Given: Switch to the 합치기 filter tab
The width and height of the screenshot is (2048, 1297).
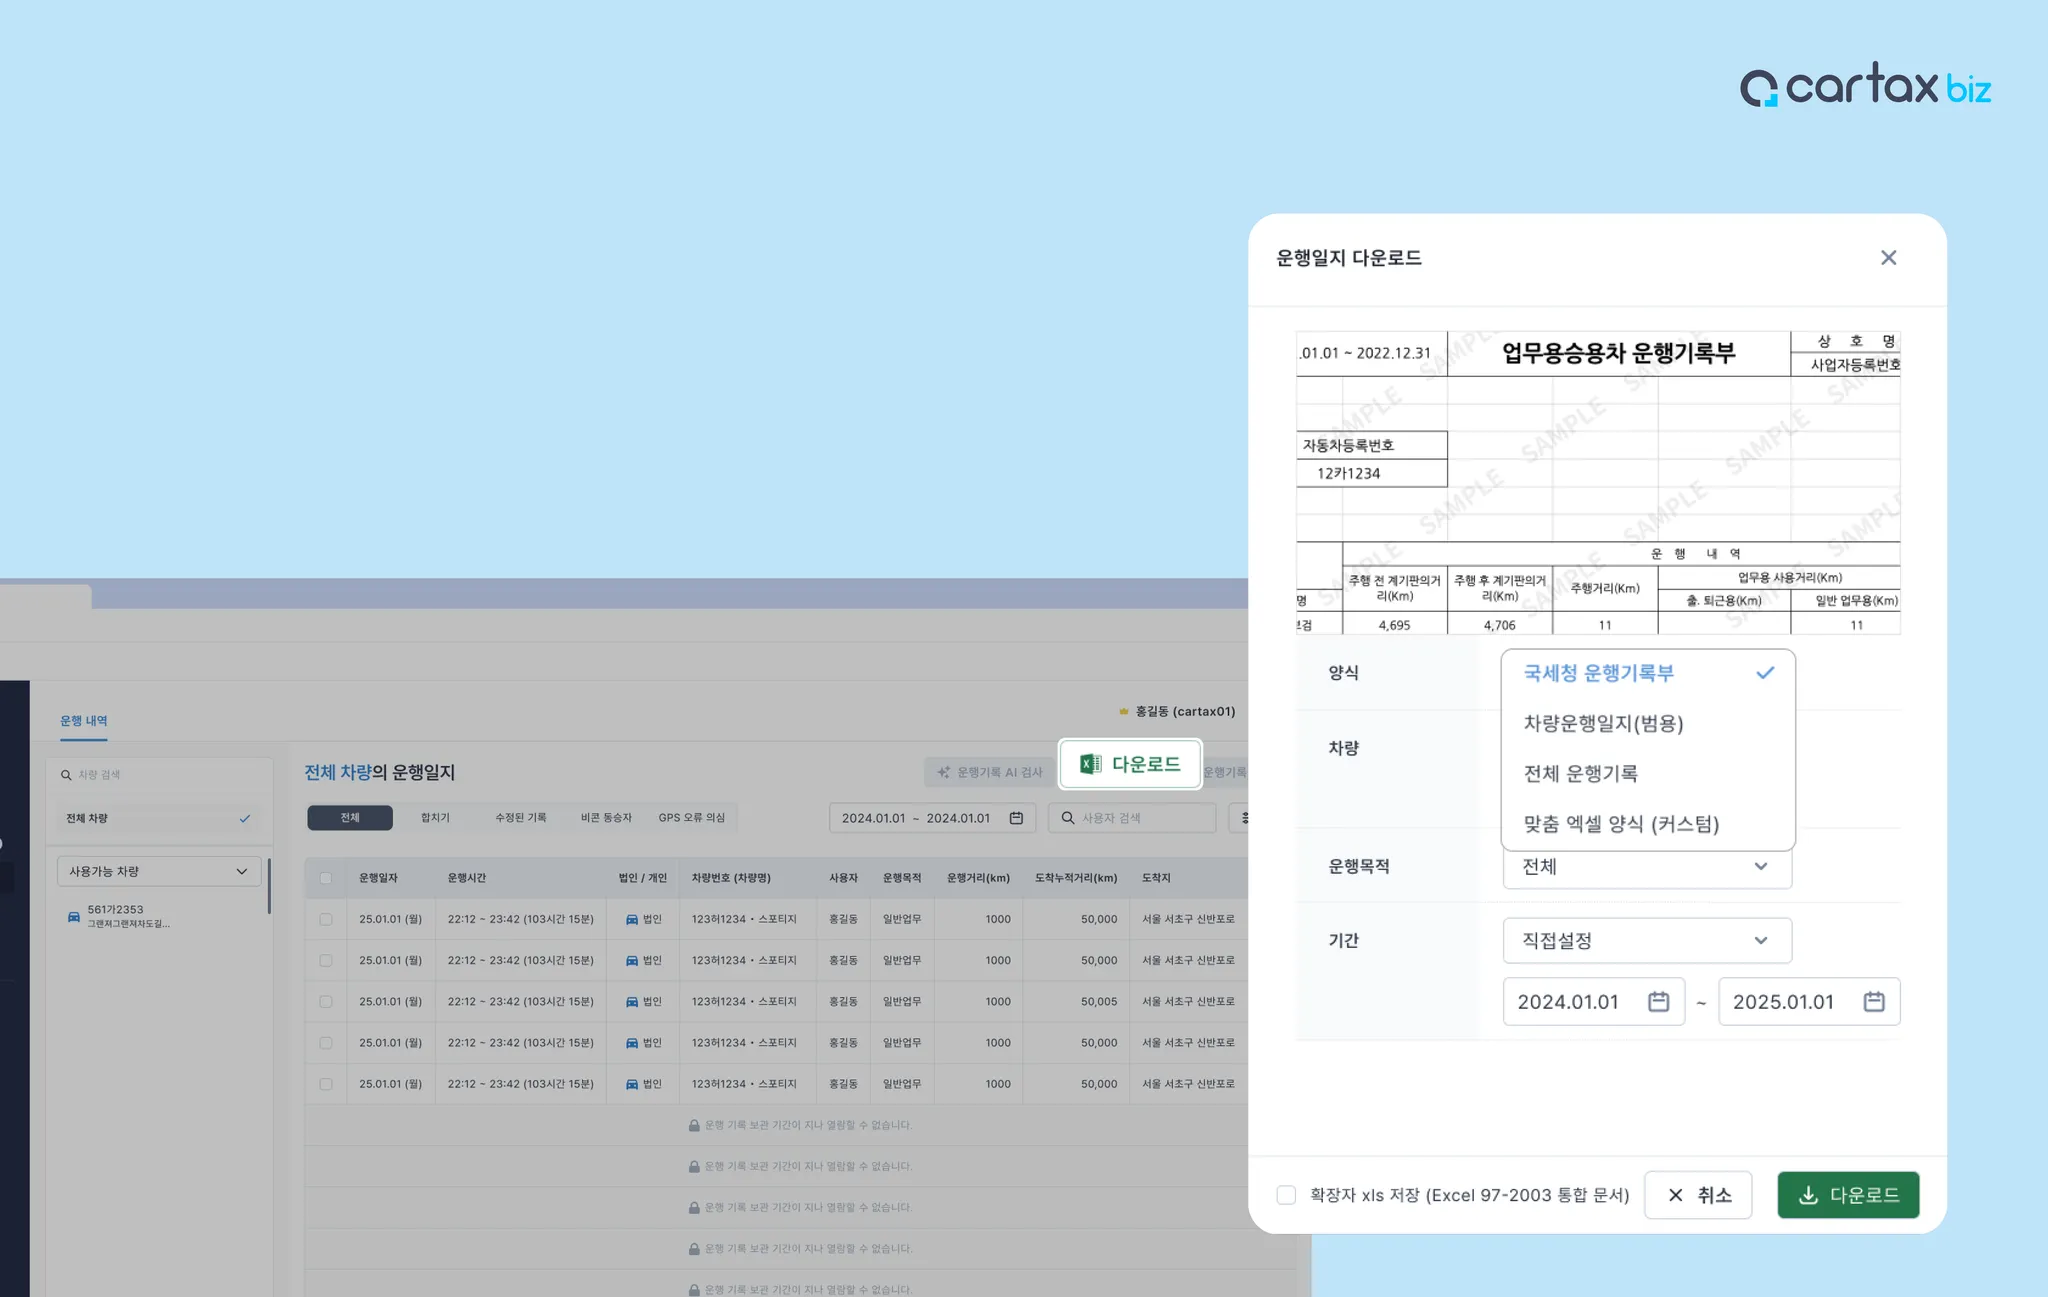Looking at the screenshot, I should 435,818.
